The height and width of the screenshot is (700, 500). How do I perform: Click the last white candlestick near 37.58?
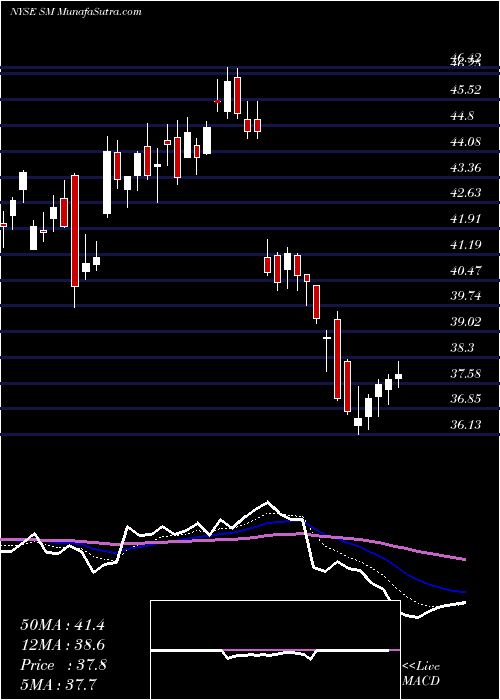point(398,375)
